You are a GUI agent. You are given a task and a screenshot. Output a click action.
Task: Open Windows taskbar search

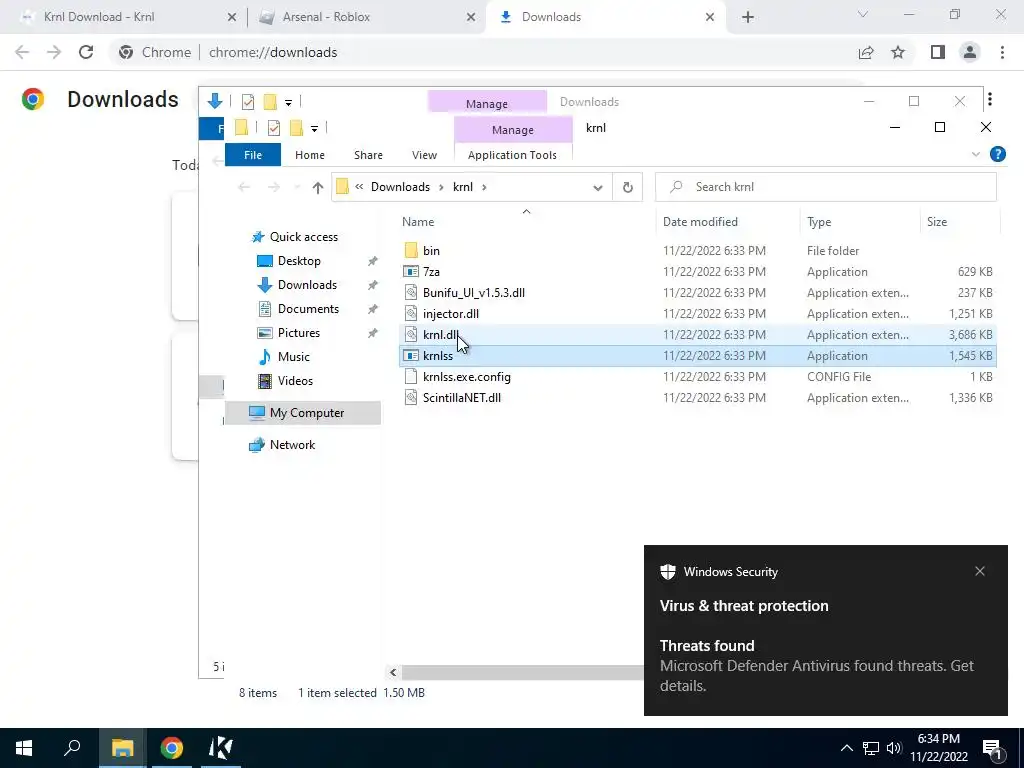click(72, 748)
